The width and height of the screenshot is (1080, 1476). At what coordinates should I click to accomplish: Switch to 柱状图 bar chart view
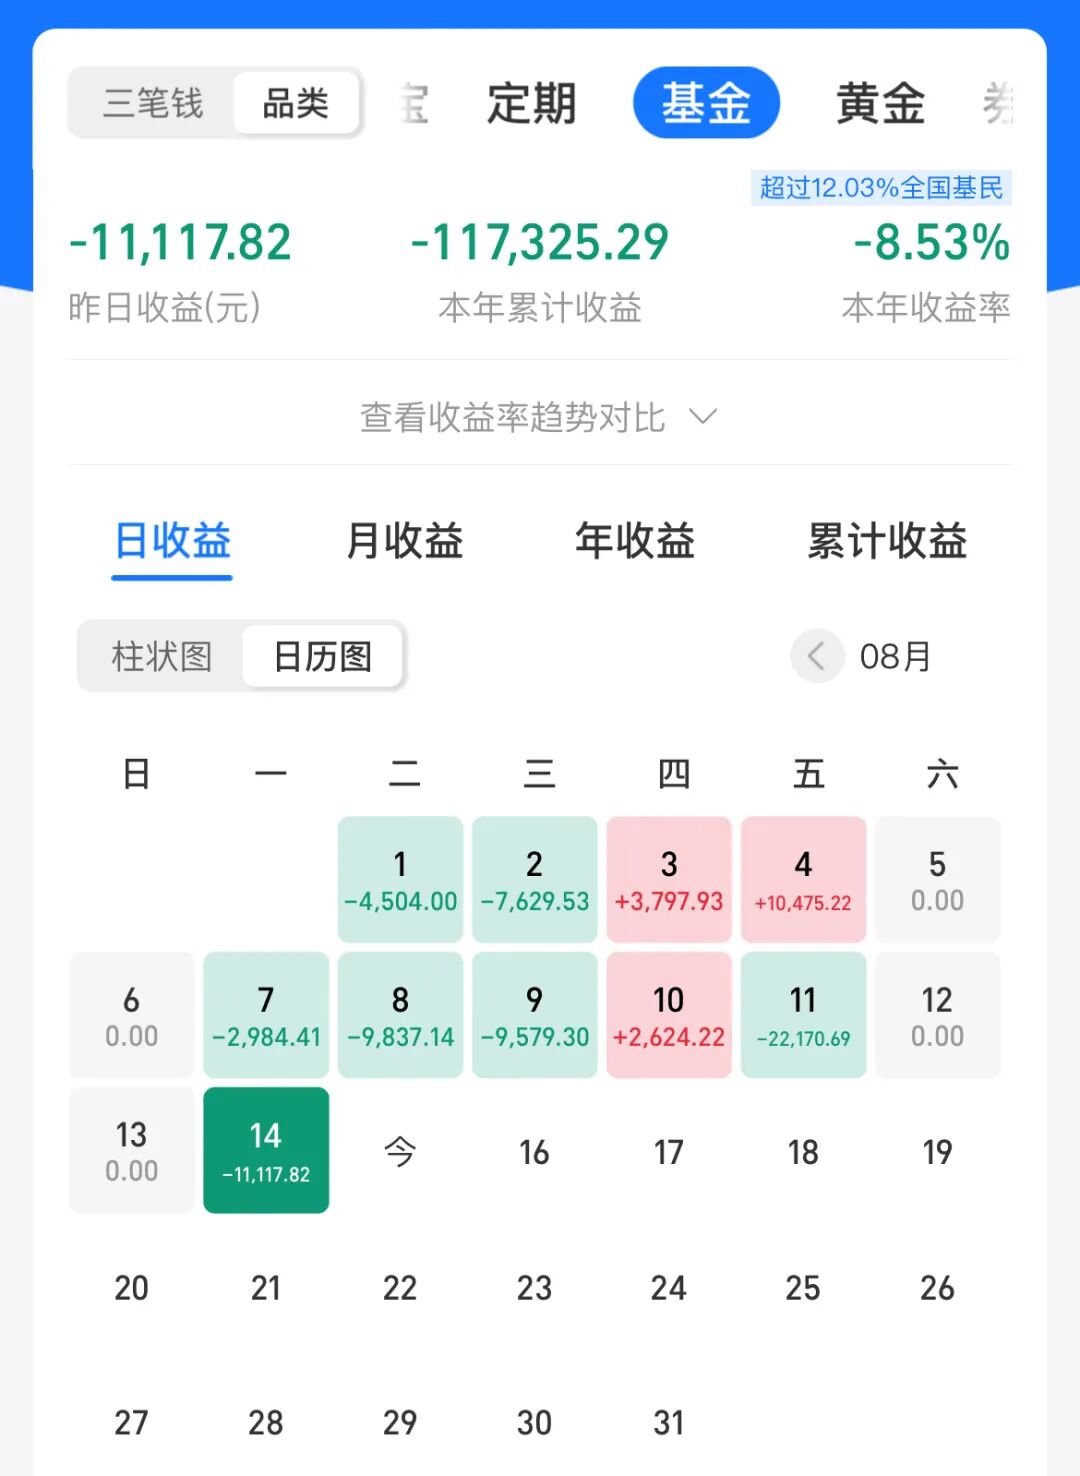pyautogui.click(x=162, y=657)
